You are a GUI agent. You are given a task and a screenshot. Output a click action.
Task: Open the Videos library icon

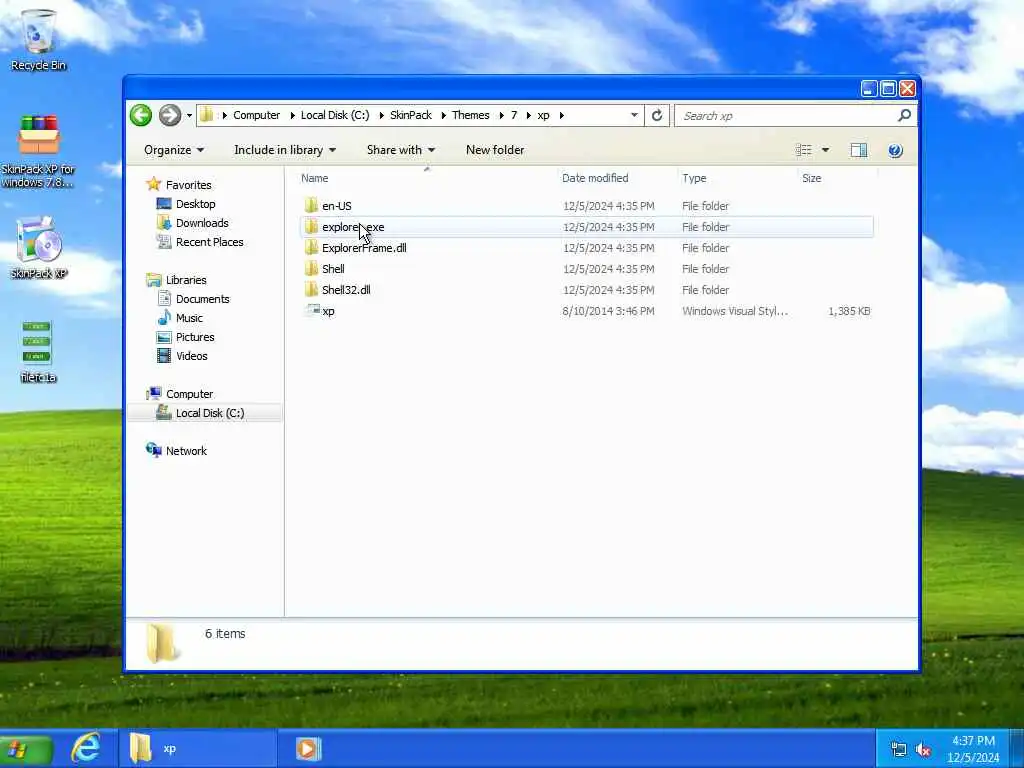(x=164, y=356)
